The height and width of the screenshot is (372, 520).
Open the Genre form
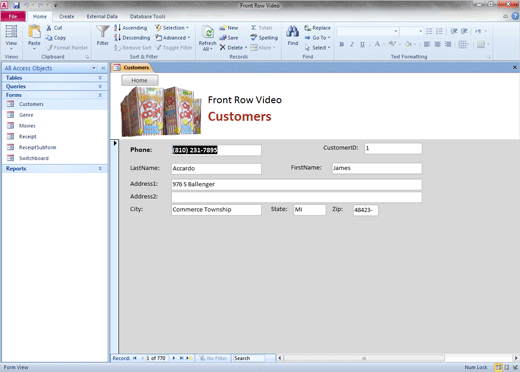pyautogui.click(x=26, y=115)
